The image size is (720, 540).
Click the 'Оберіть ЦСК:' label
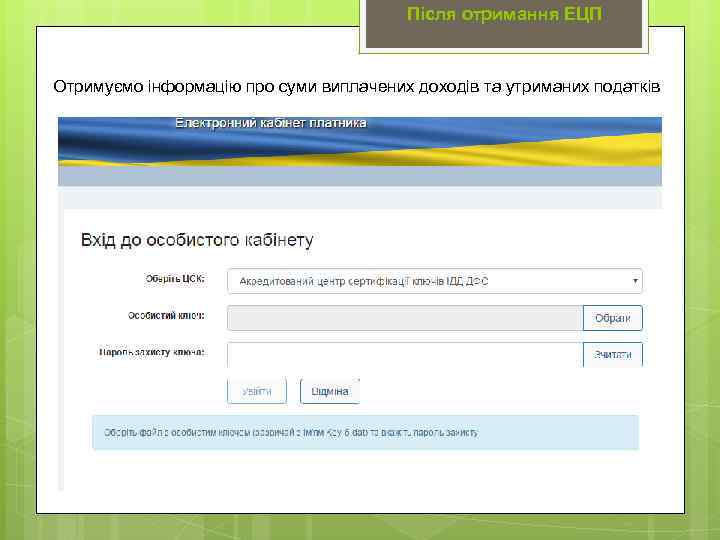pos(175,279)
